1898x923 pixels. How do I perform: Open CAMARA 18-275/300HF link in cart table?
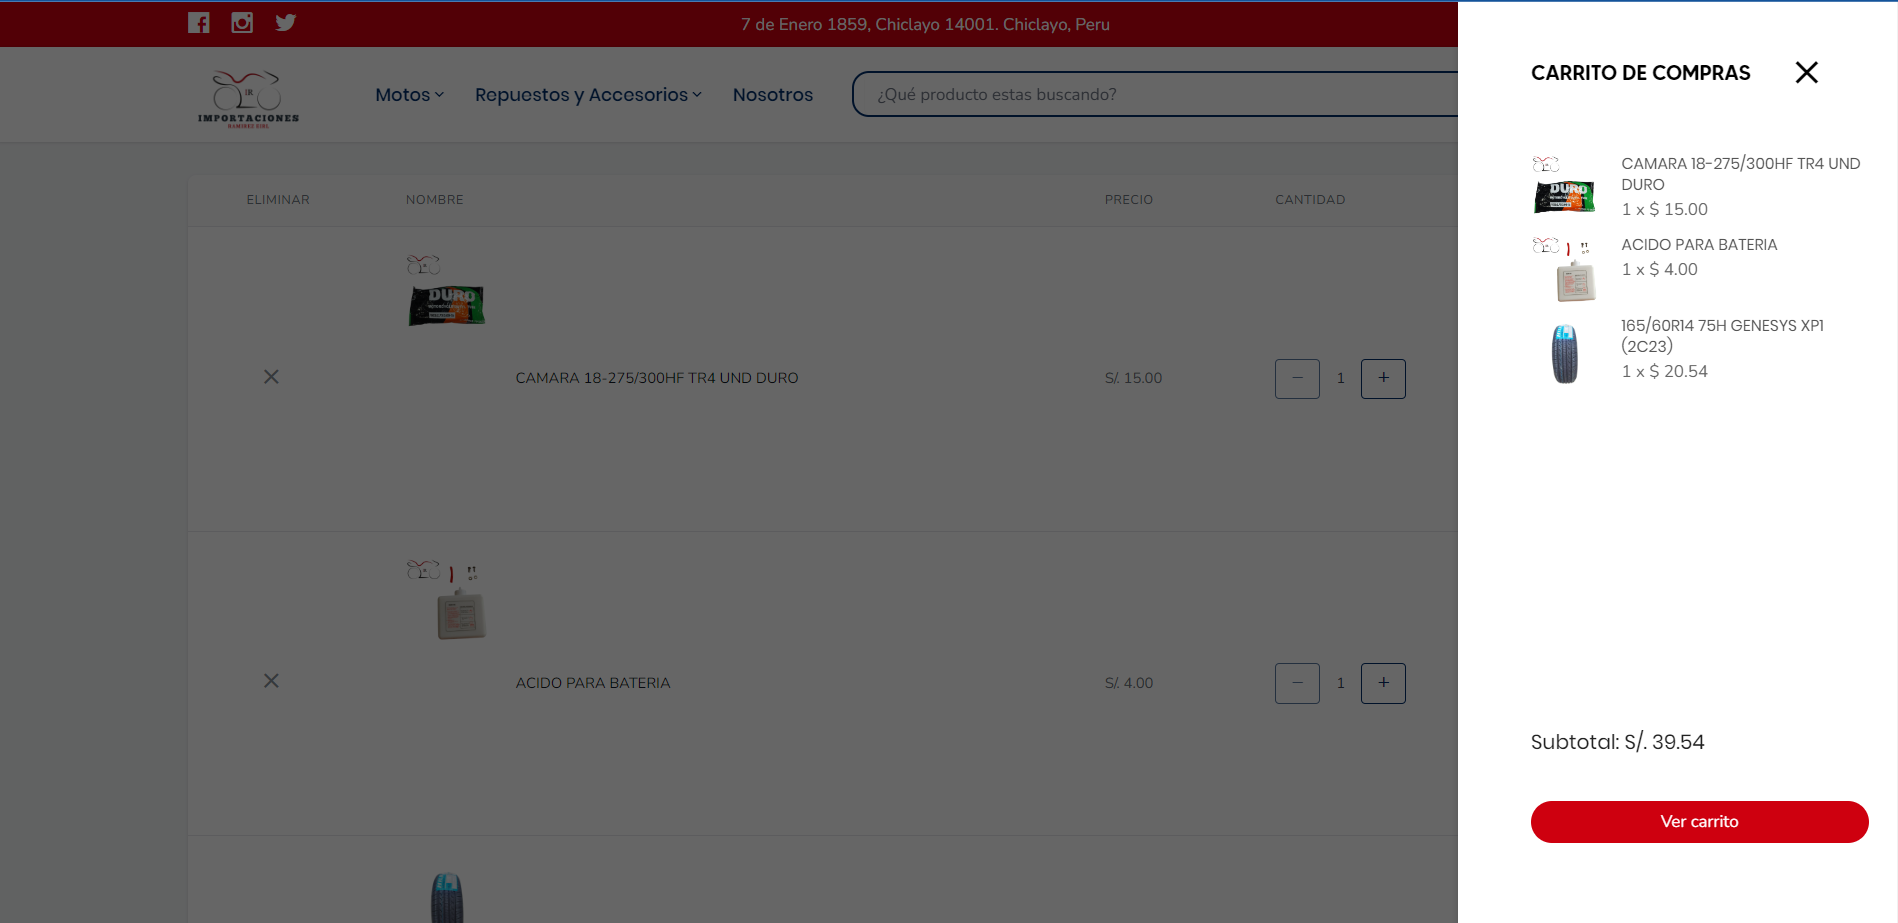click(x=656, y=378)
